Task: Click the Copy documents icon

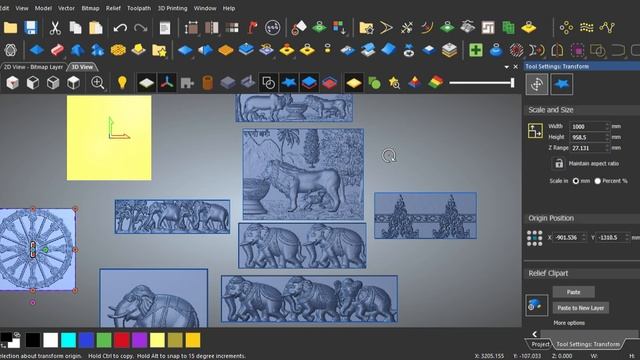Action: click(x=75, y=28)
